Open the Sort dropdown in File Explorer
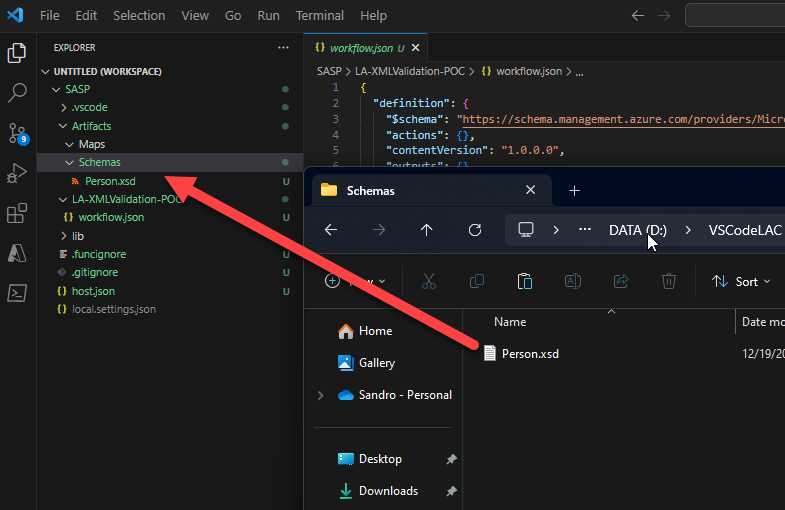 point(740,282)
